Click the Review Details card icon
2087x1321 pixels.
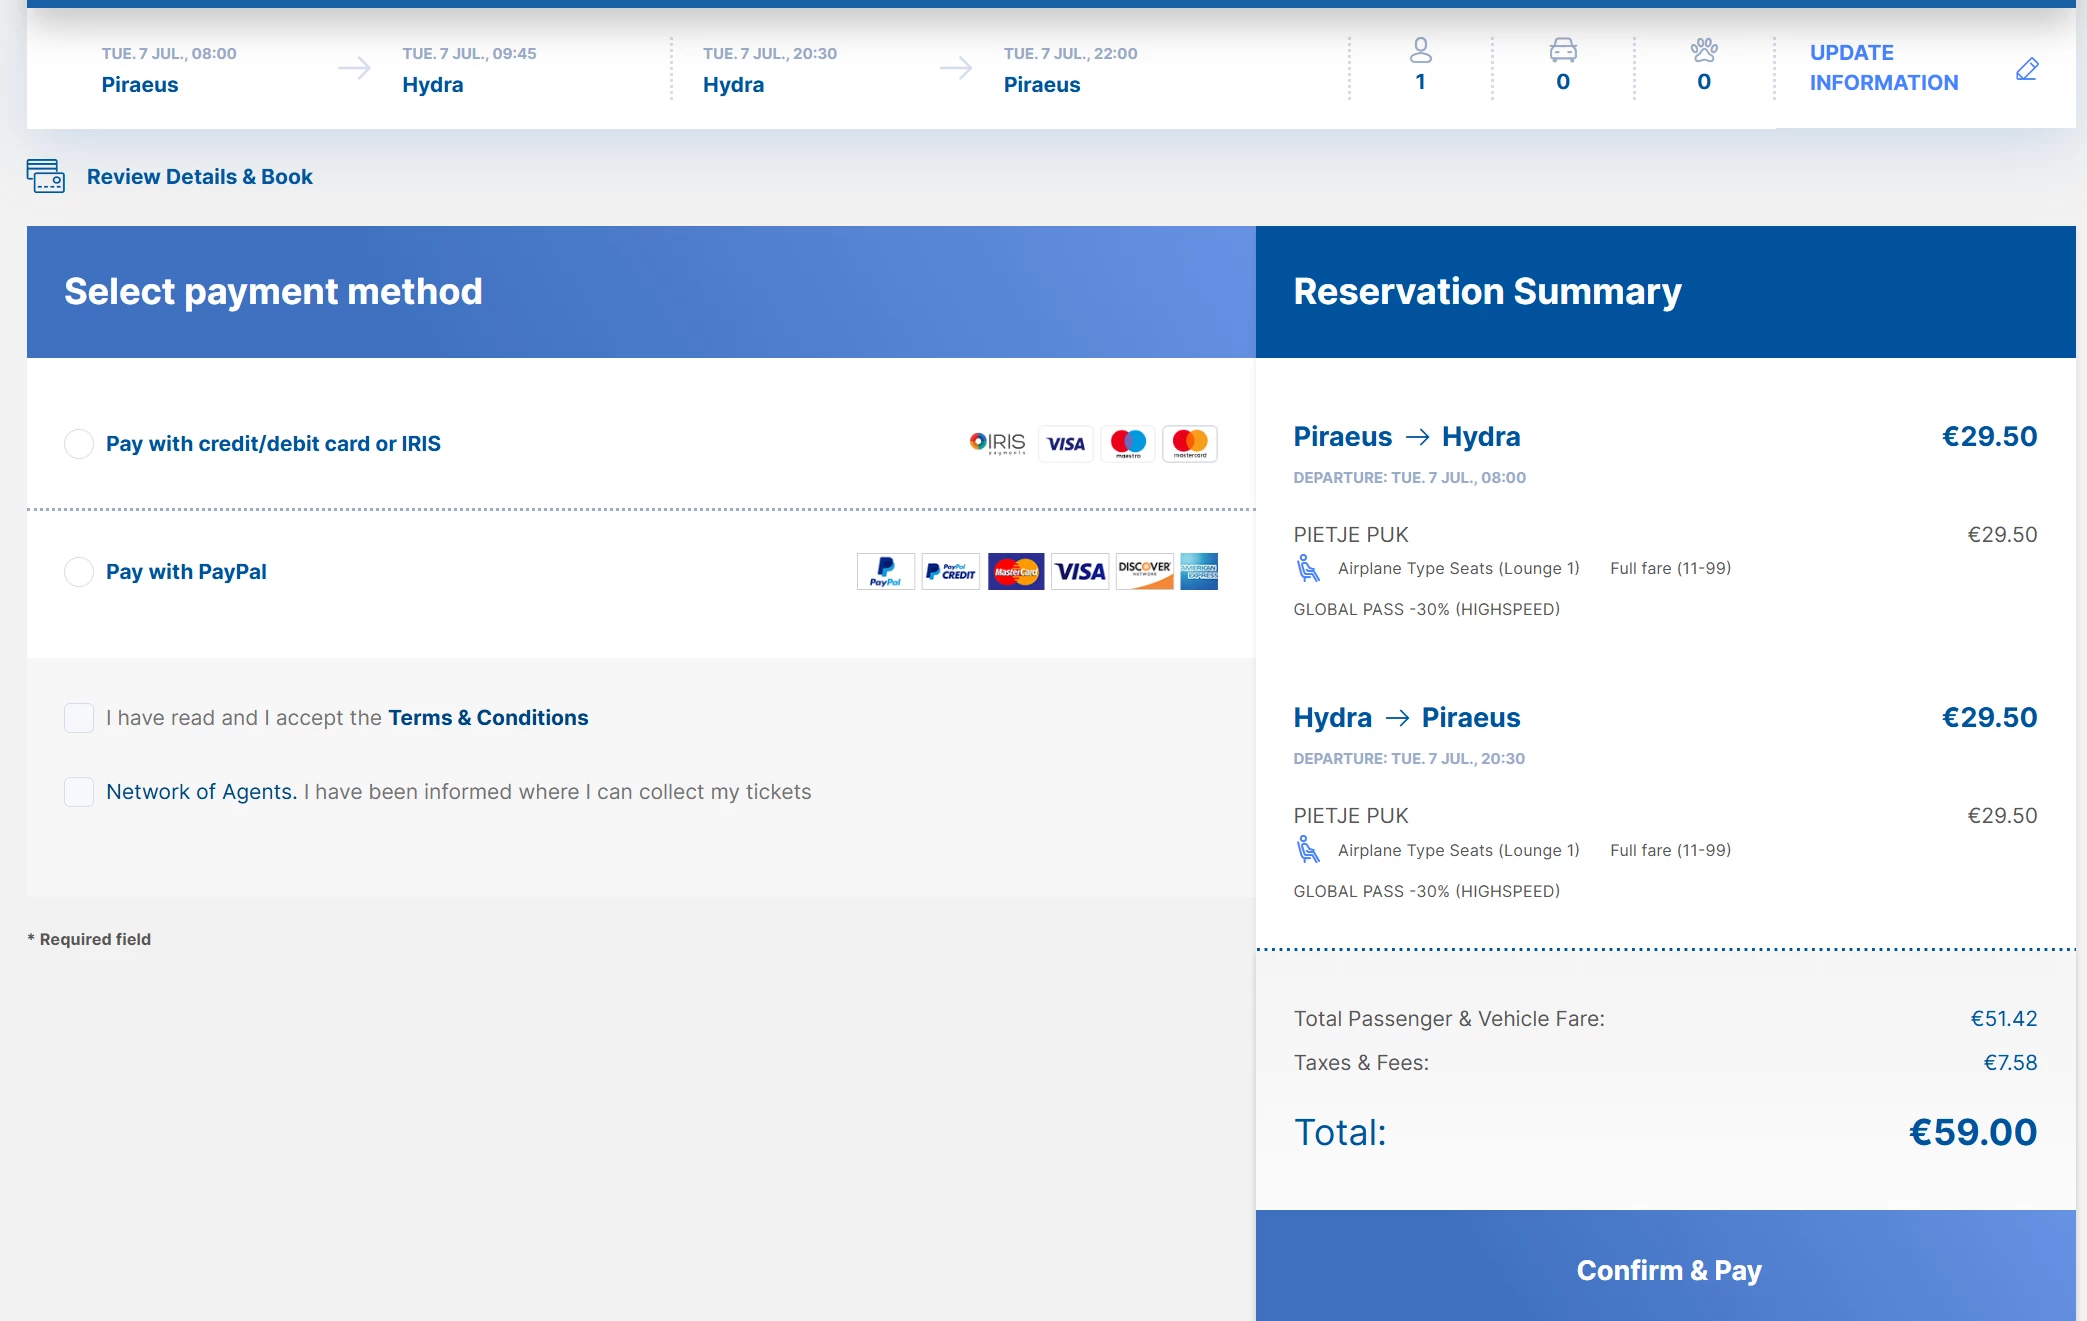click(46, 176)
